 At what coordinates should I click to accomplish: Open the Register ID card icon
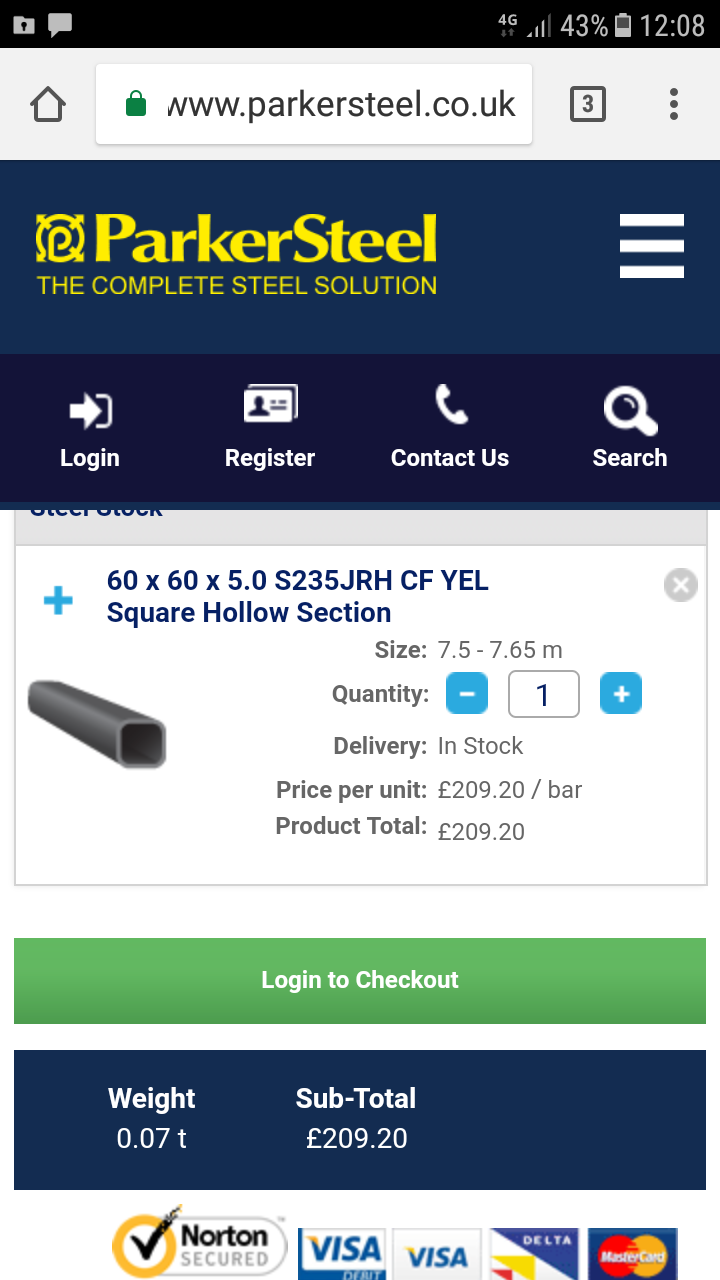click(270, 406)
